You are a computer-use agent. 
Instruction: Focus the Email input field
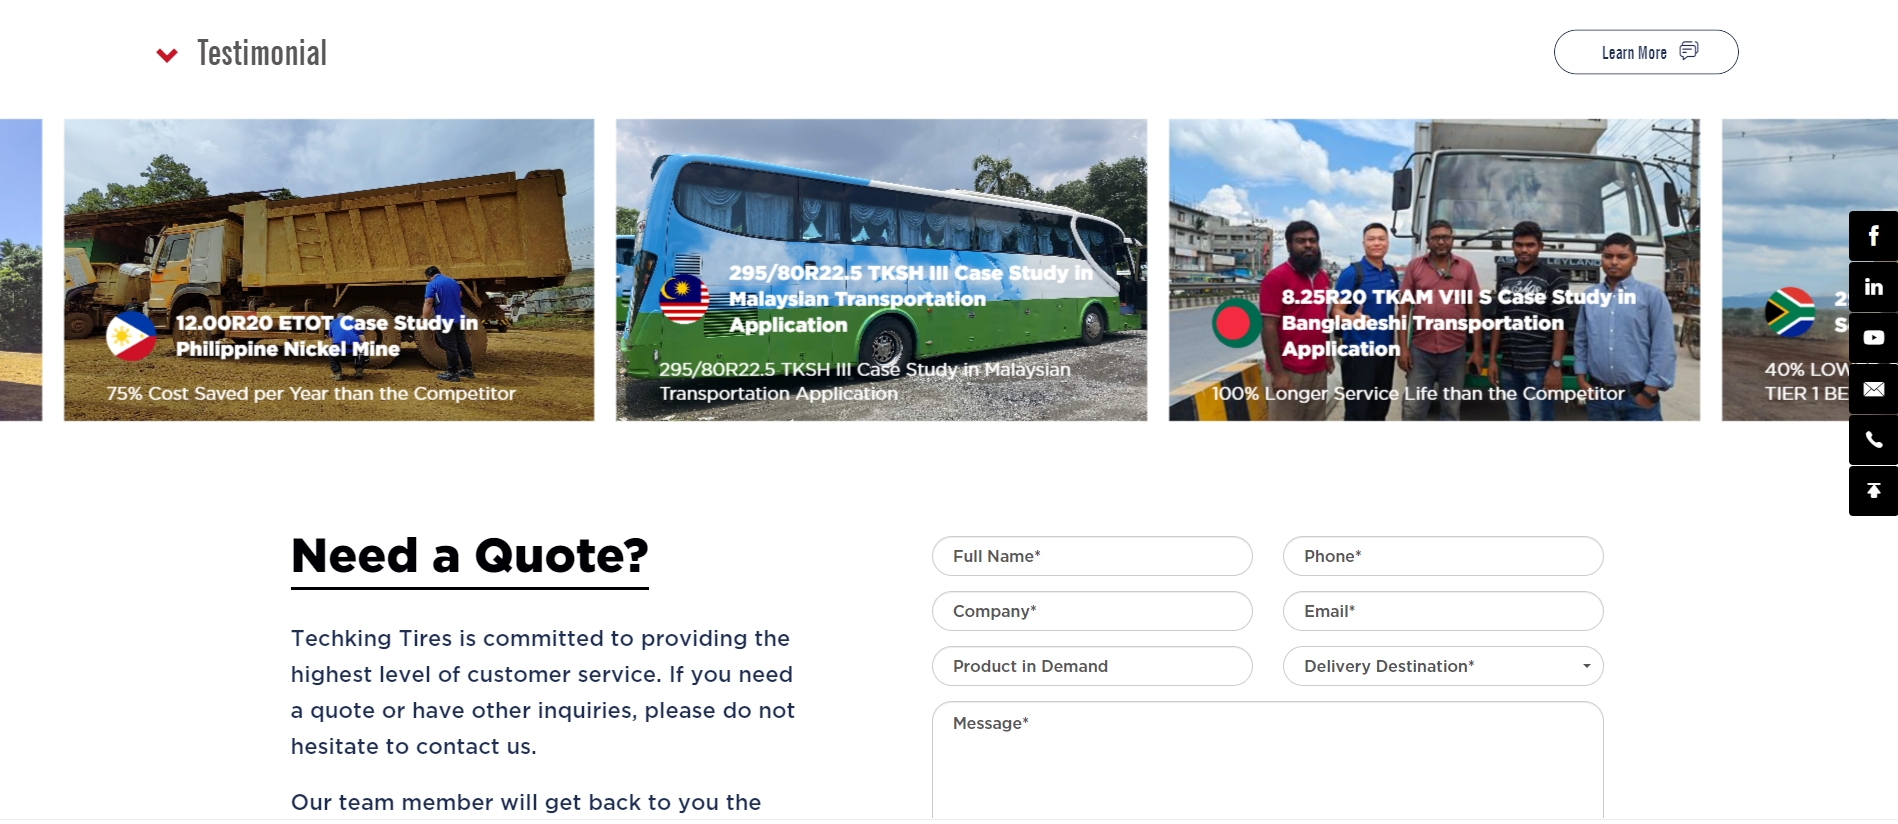[x=1443, y=611]
